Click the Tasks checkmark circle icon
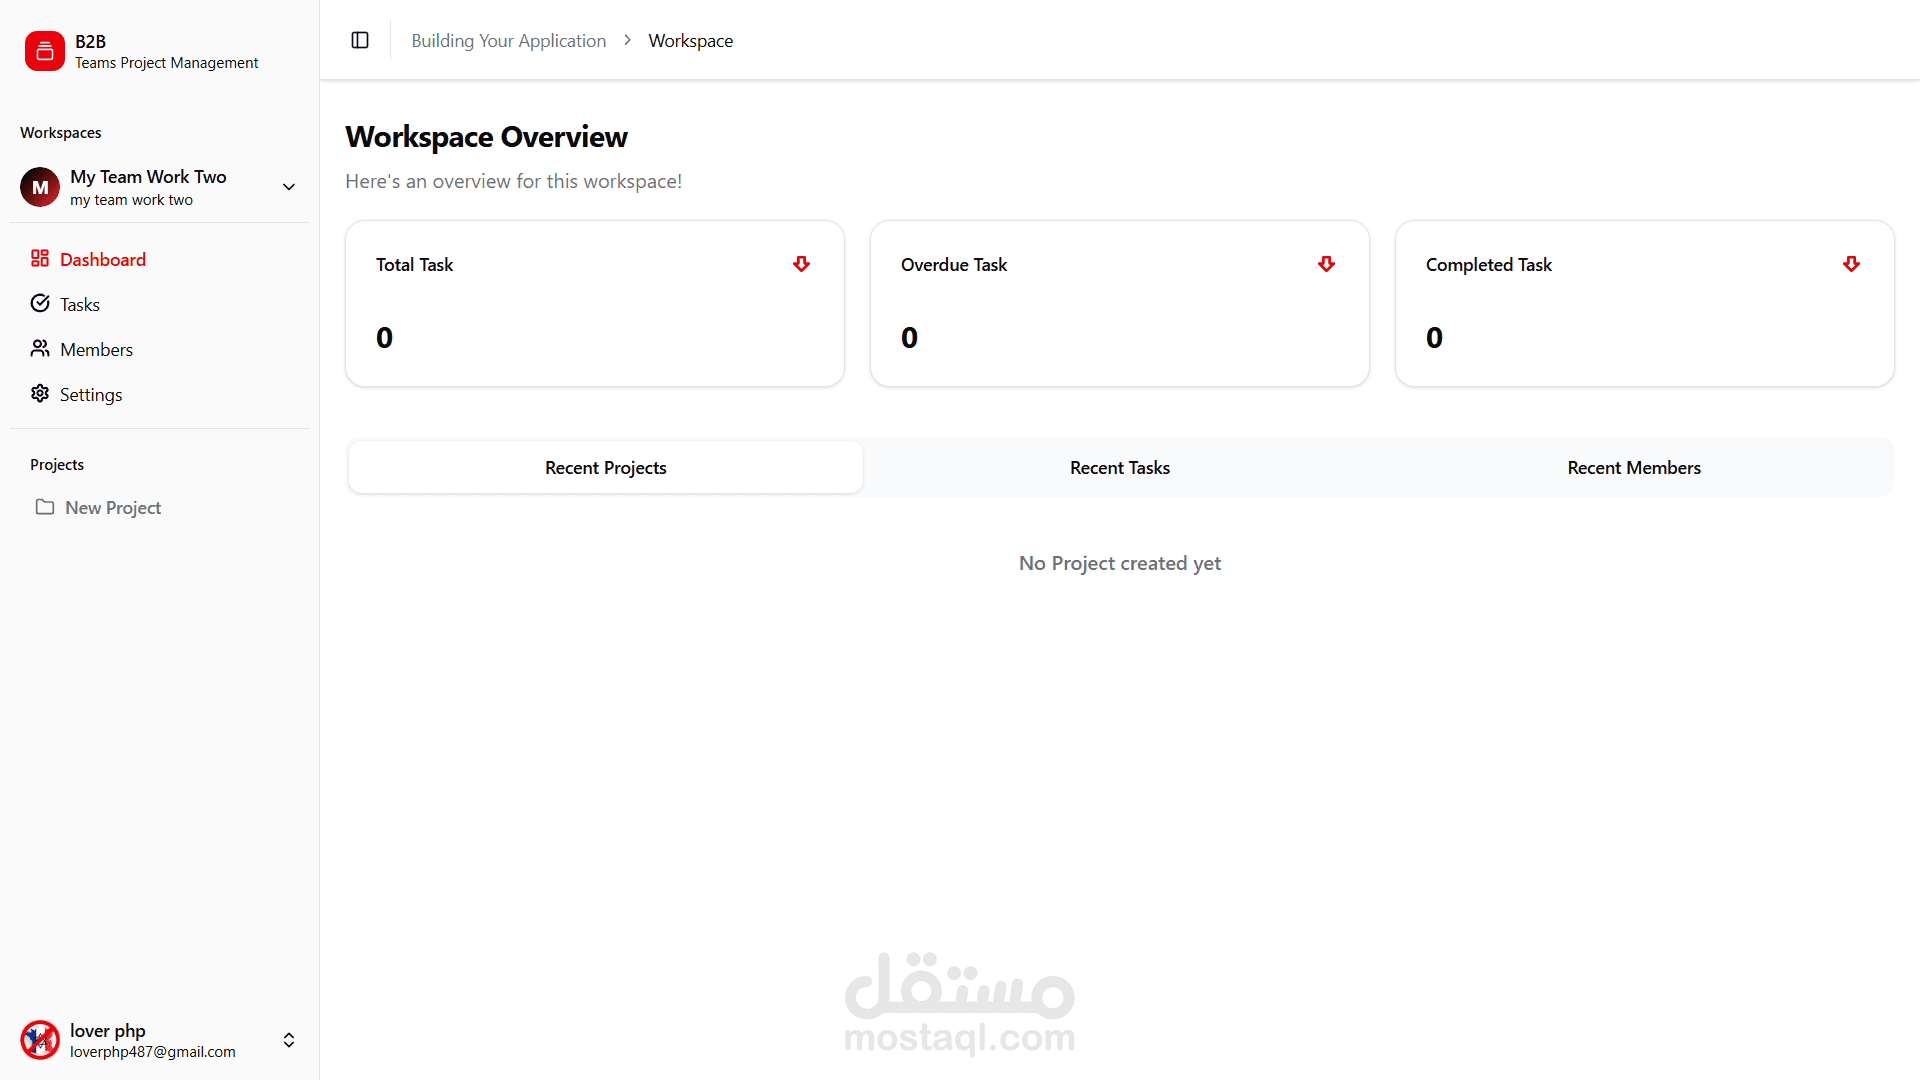This screenshot has height=1080, width=1920. tap(40, 303)
